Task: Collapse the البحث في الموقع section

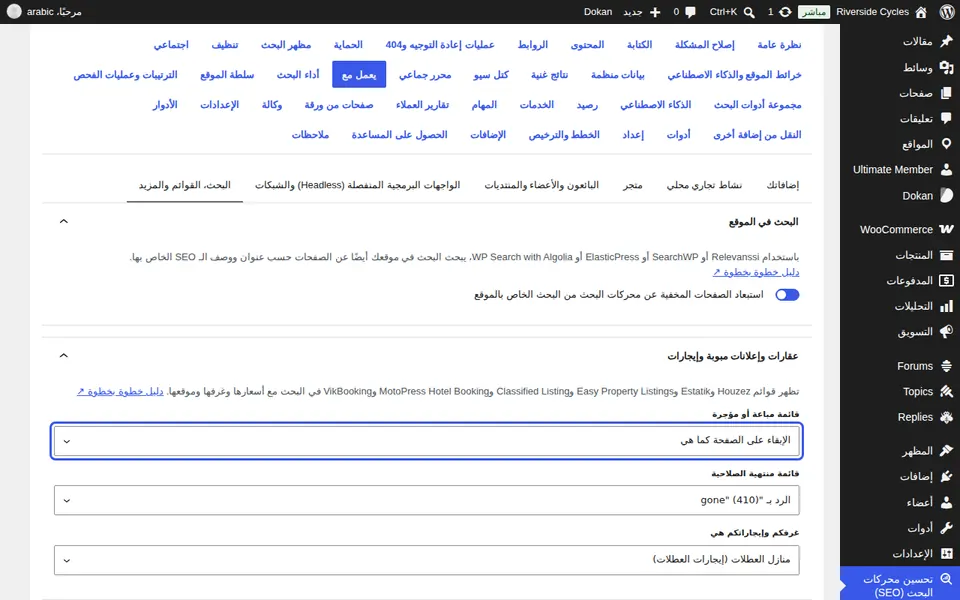Action: (64, 222)
